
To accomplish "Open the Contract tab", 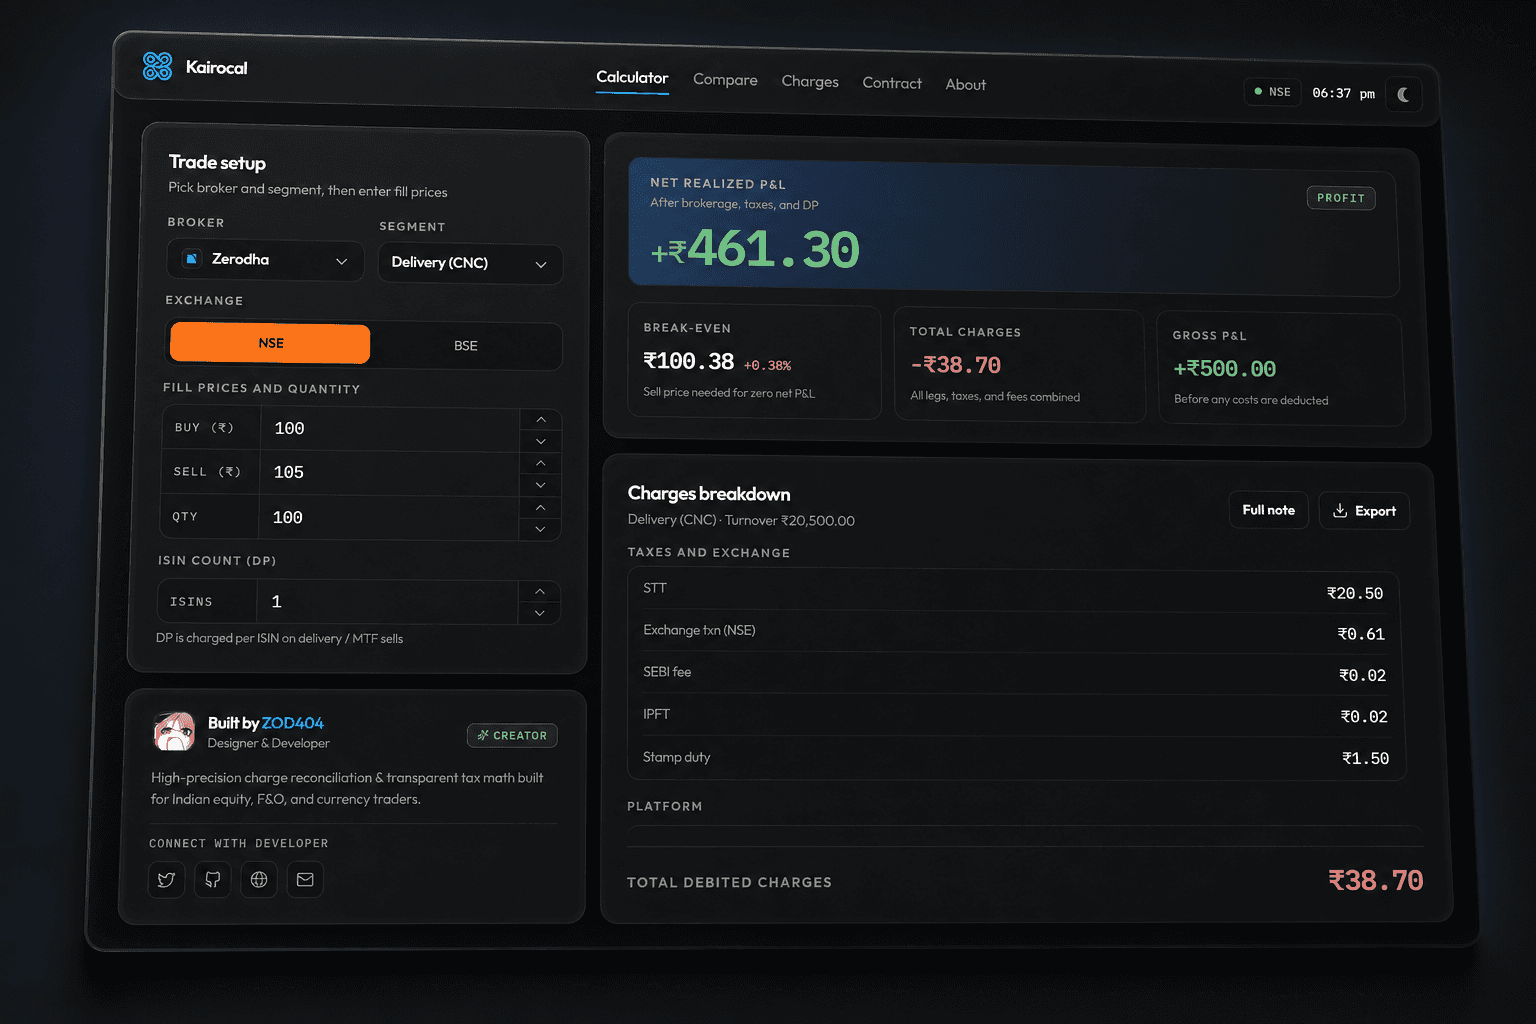I will [x=892, y=83].
